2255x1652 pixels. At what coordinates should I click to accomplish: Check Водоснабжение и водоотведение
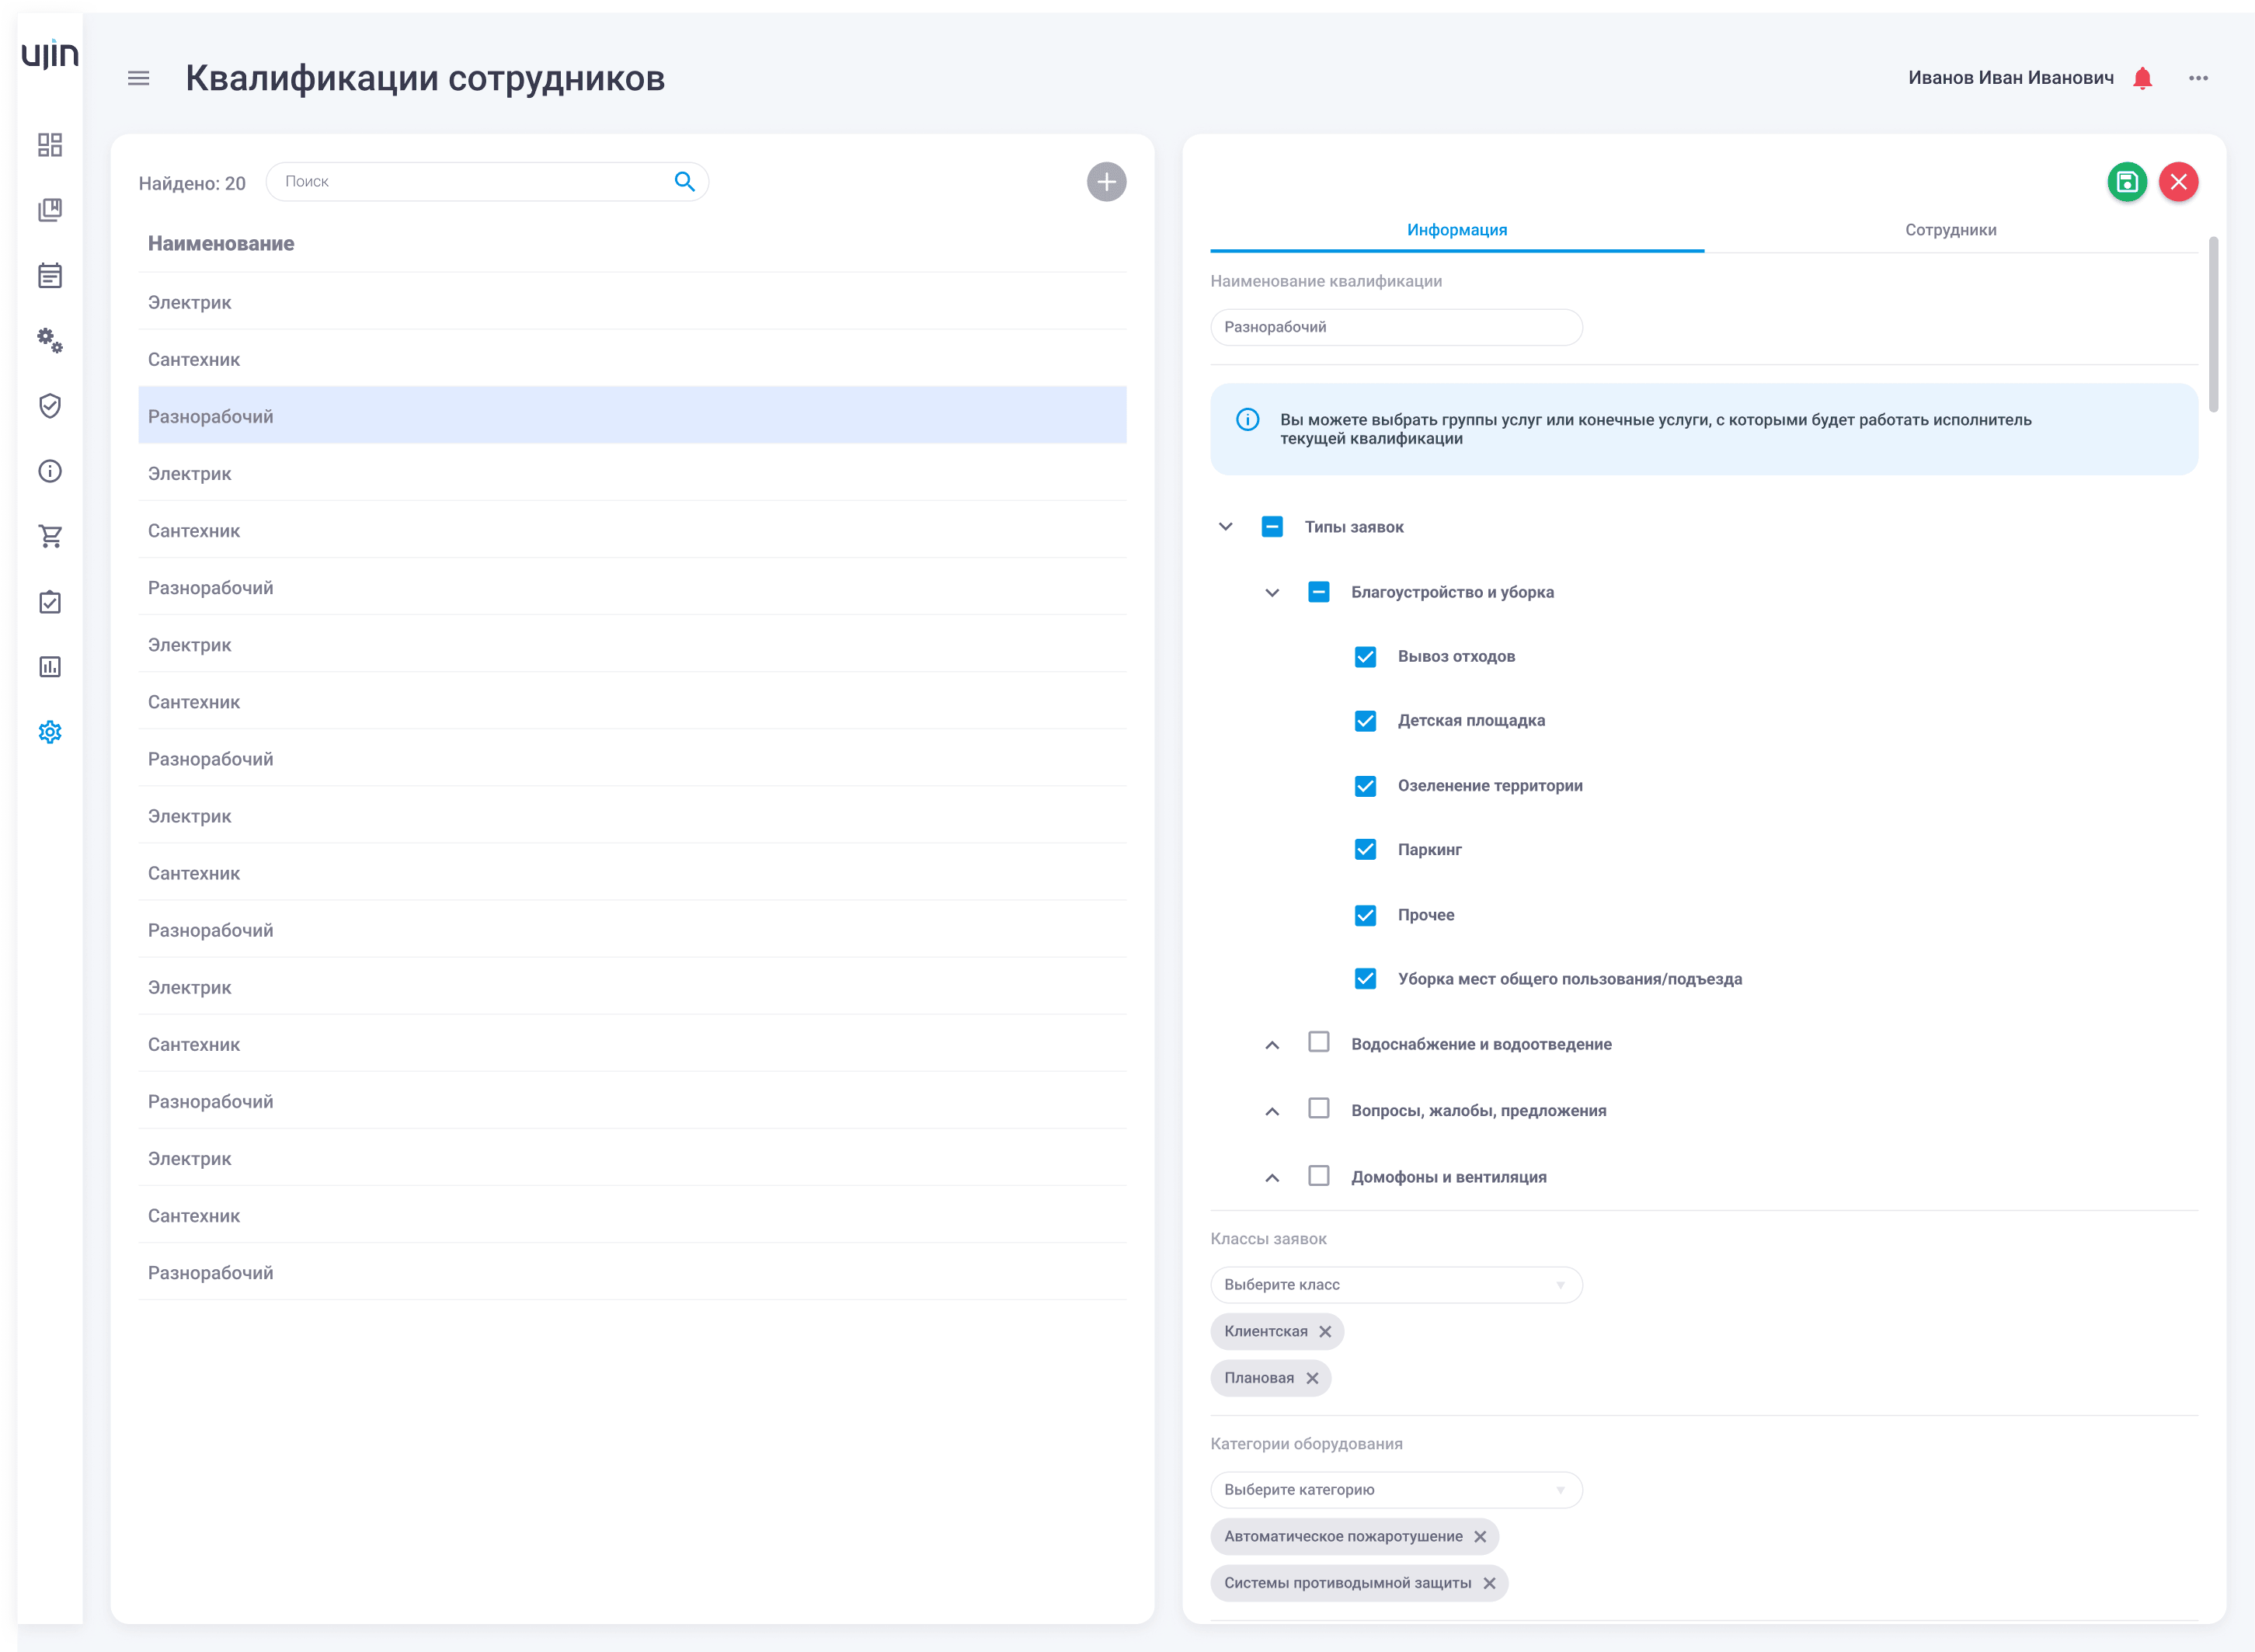tap(1319, 1042)
